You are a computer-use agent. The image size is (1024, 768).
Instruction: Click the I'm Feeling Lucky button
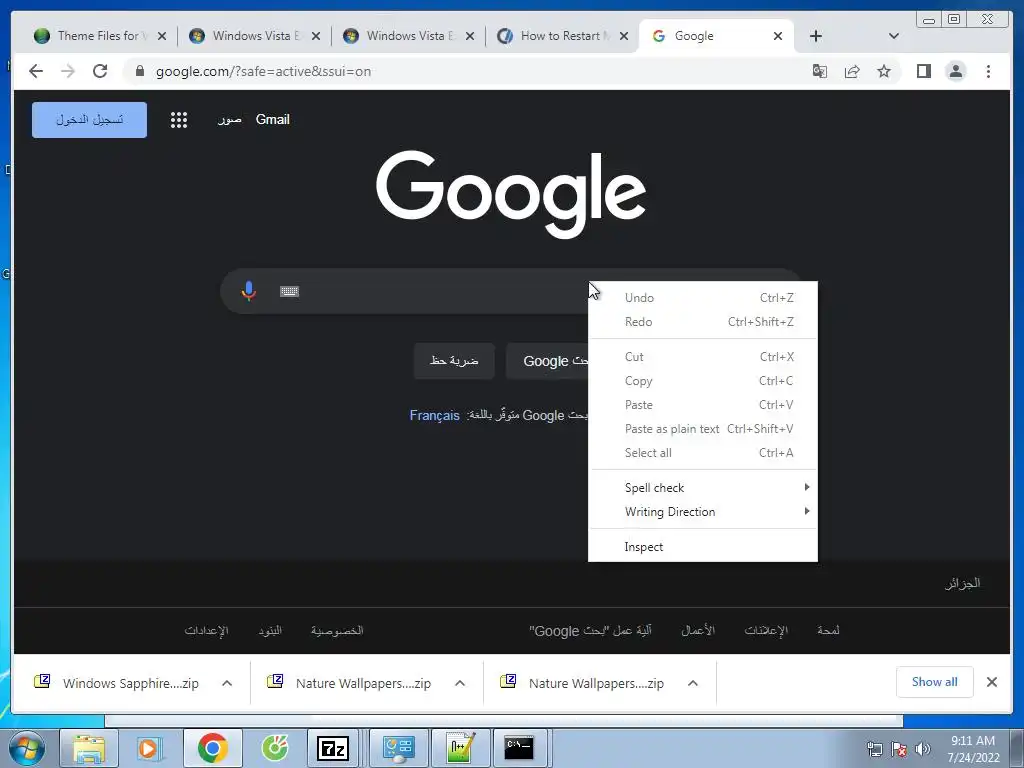click(454, 361)
